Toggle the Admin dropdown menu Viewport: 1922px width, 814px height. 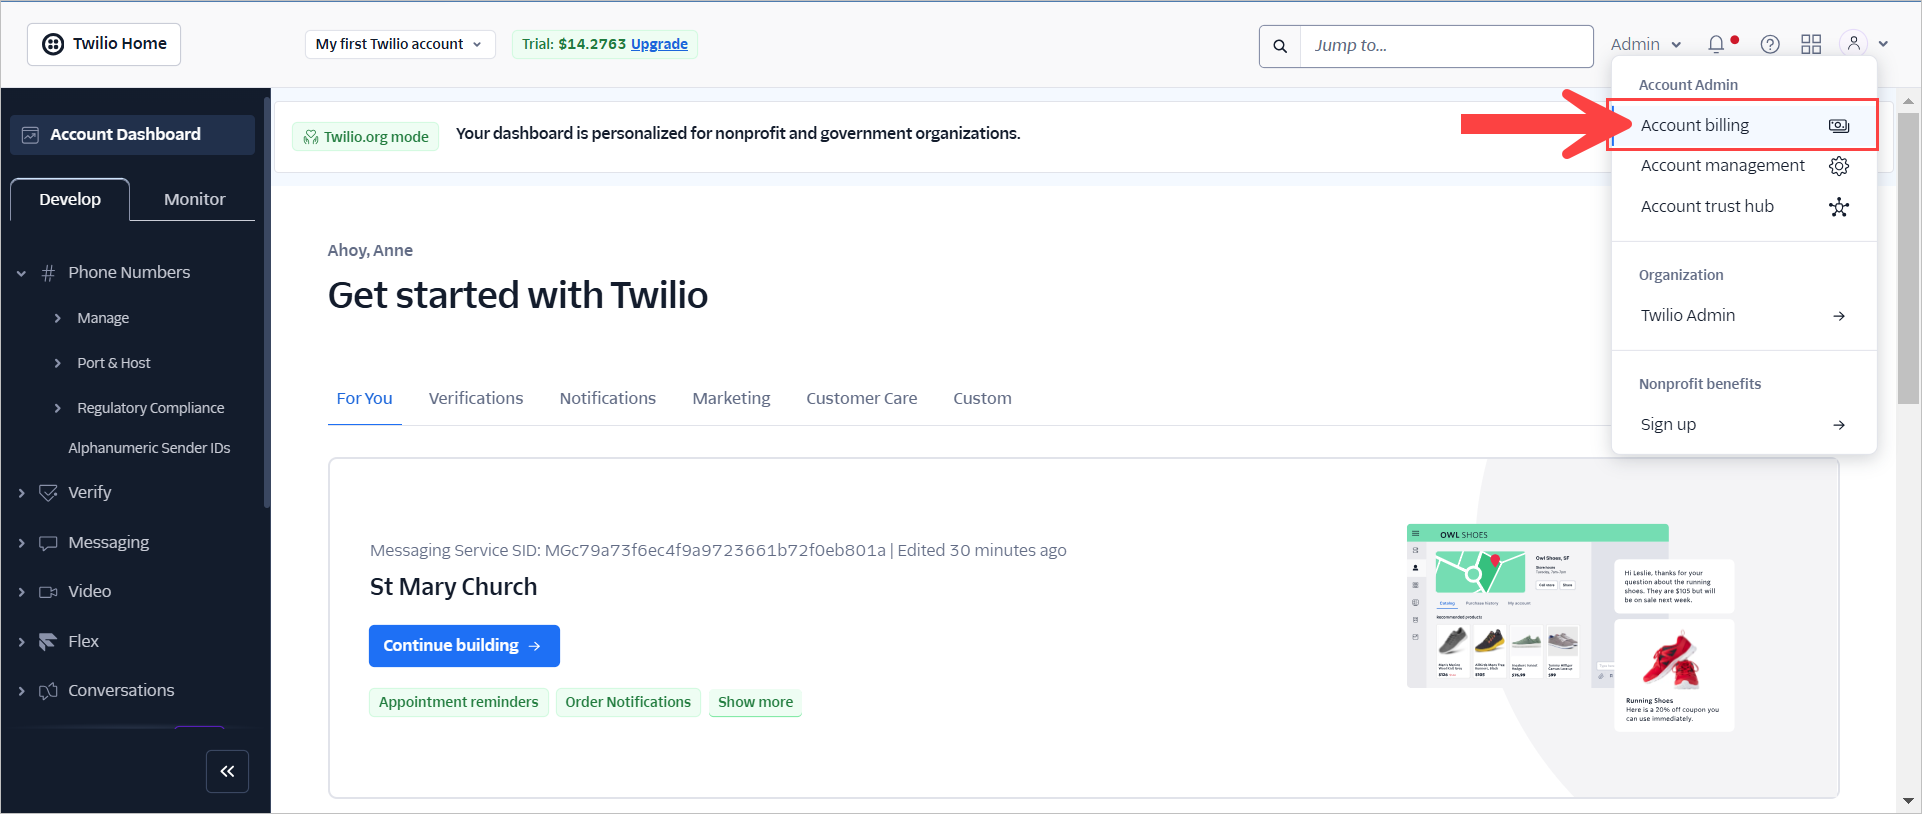point(1646,44)
